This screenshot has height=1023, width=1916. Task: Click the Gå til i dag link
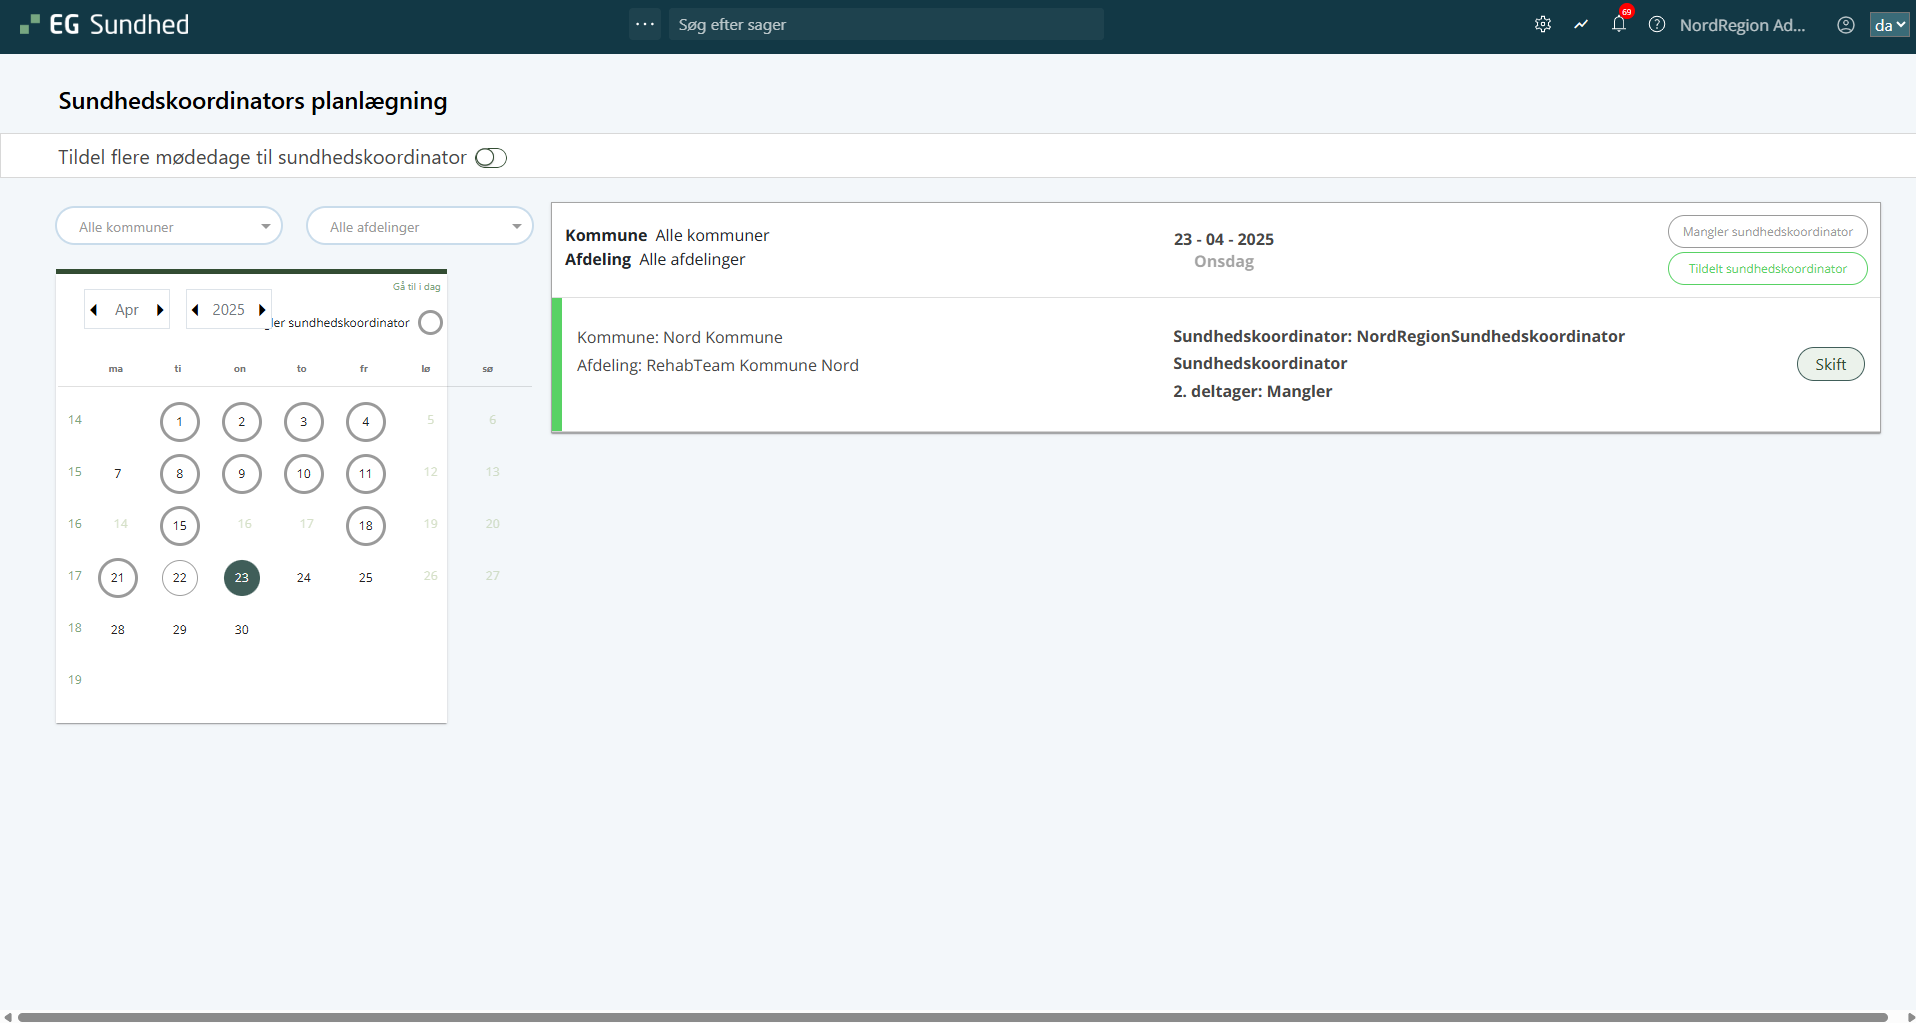(x=416, y=287)
